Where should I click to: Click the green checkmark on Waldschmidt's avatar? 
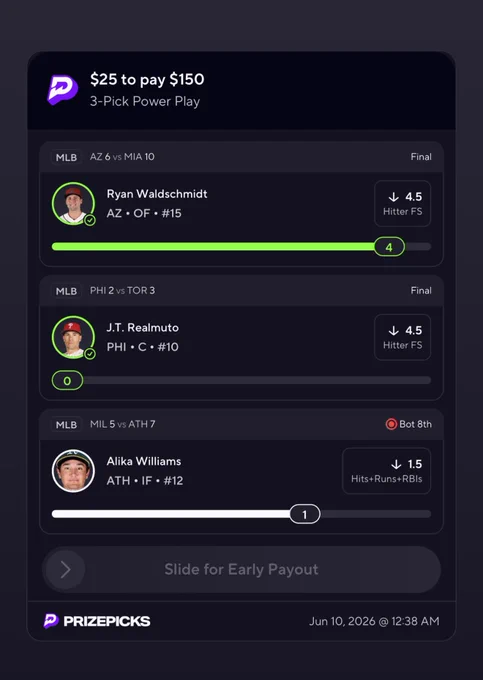90,220
